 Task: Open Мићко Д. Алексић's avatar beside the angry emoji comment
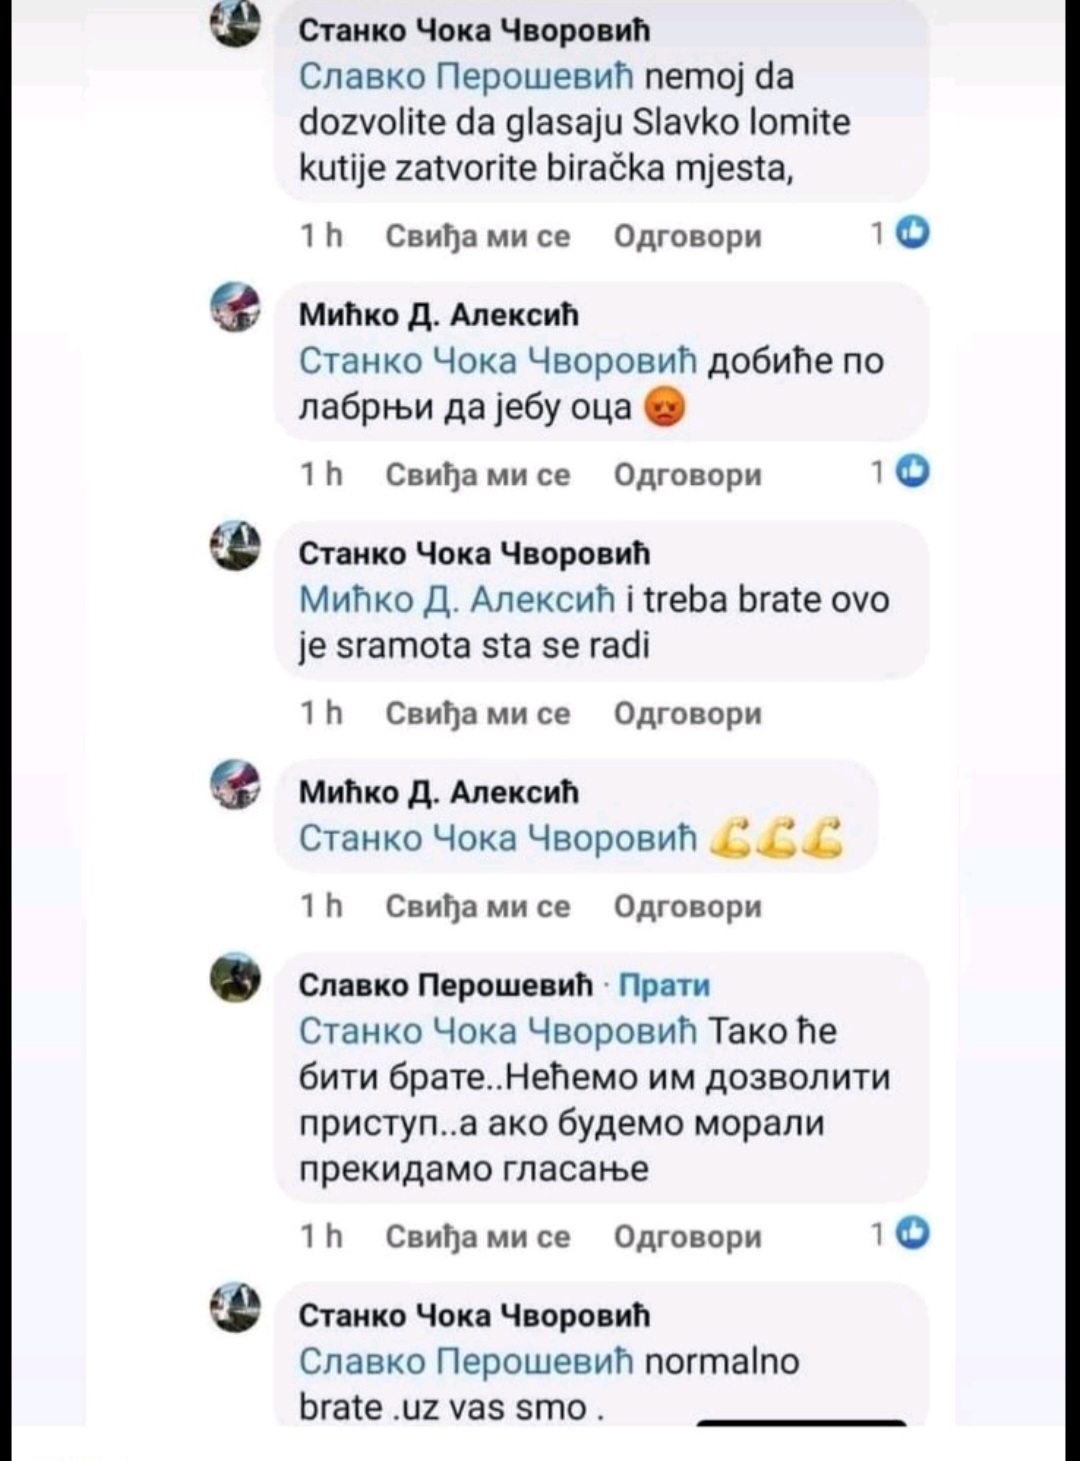pyautogui.click(x=235, y=306)
